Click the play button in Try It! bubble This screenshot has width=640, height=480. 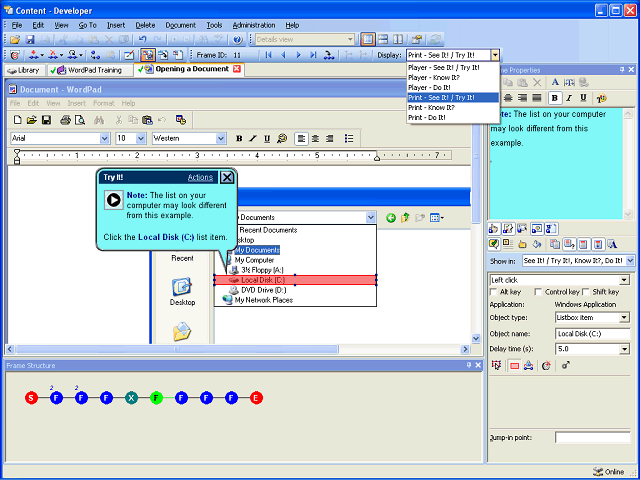(113, 200)
